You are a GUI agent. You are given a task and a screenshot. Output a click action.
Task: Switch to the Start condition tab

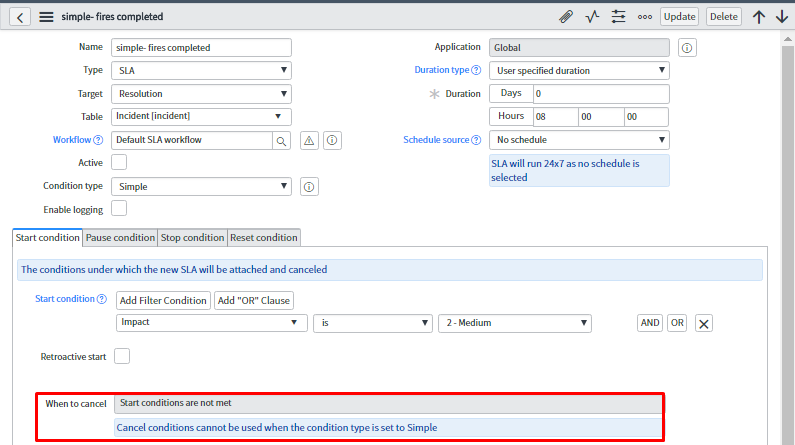tap(47, 238)
